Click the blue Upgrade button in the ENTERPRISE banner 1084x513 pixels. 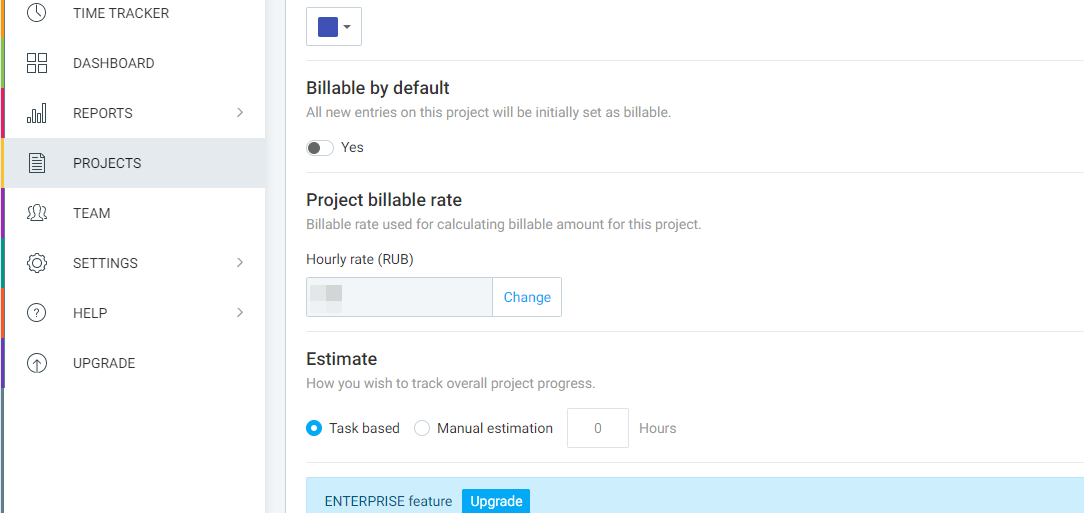[496, 501]
